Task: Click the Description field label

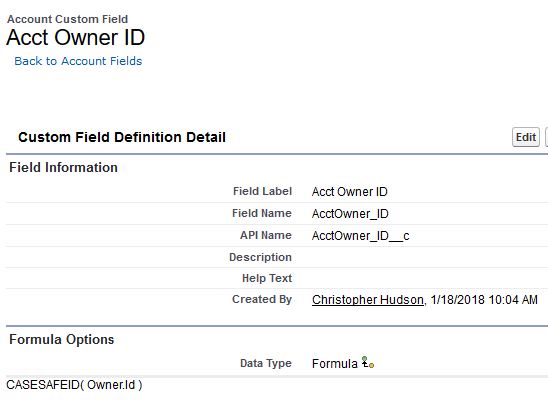Action: [x=260, y=257]
